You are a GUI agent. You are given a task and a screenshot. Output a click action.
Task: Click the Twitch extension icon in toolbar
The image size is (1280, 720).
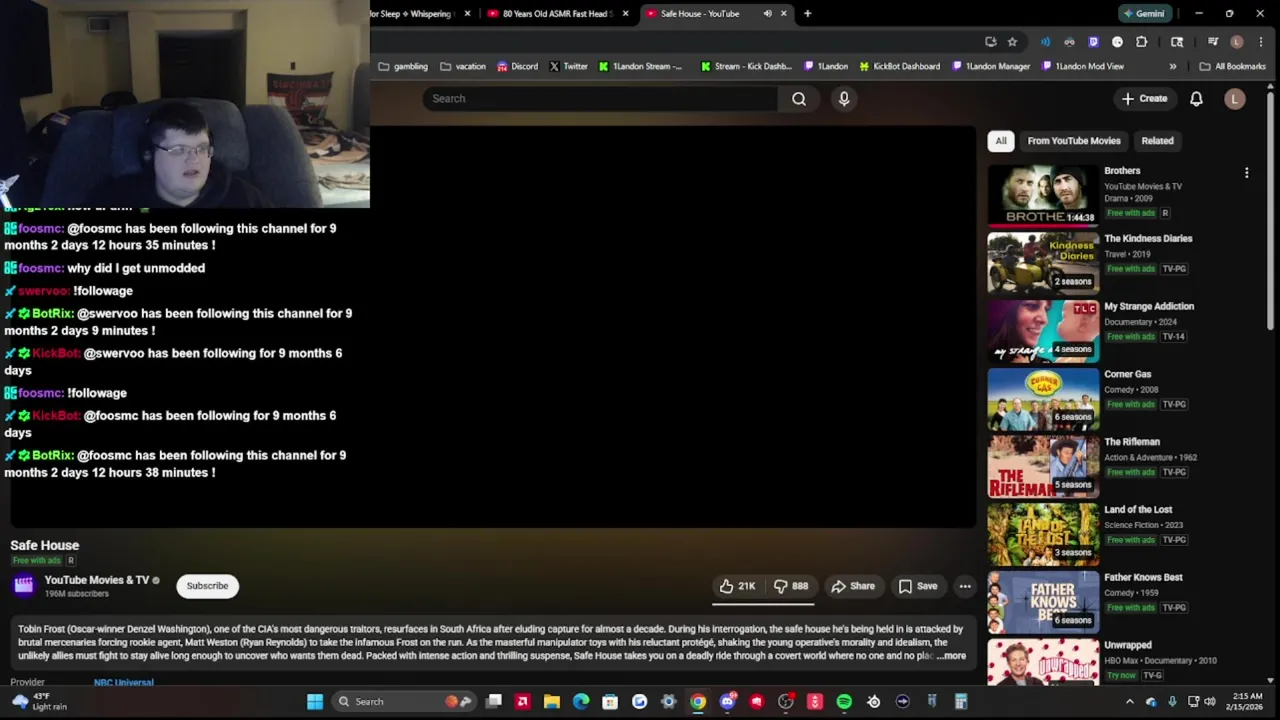(1093, 42)
